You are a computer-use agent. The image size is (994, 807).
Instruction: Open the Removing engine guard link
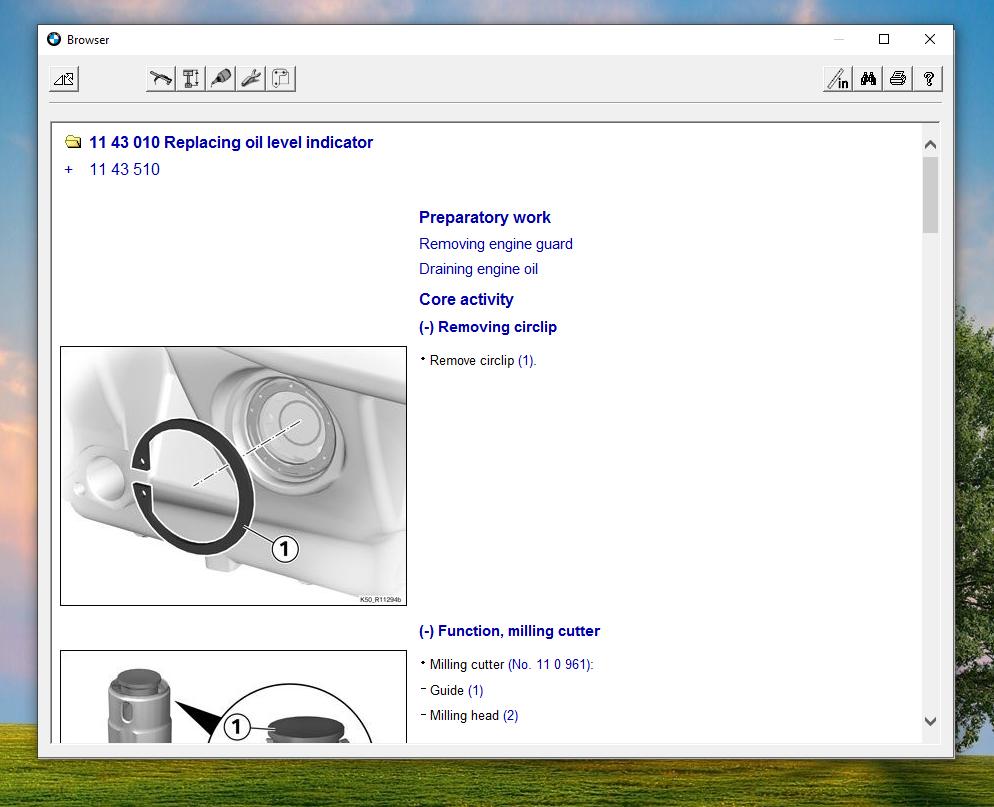tap(495, 244)
